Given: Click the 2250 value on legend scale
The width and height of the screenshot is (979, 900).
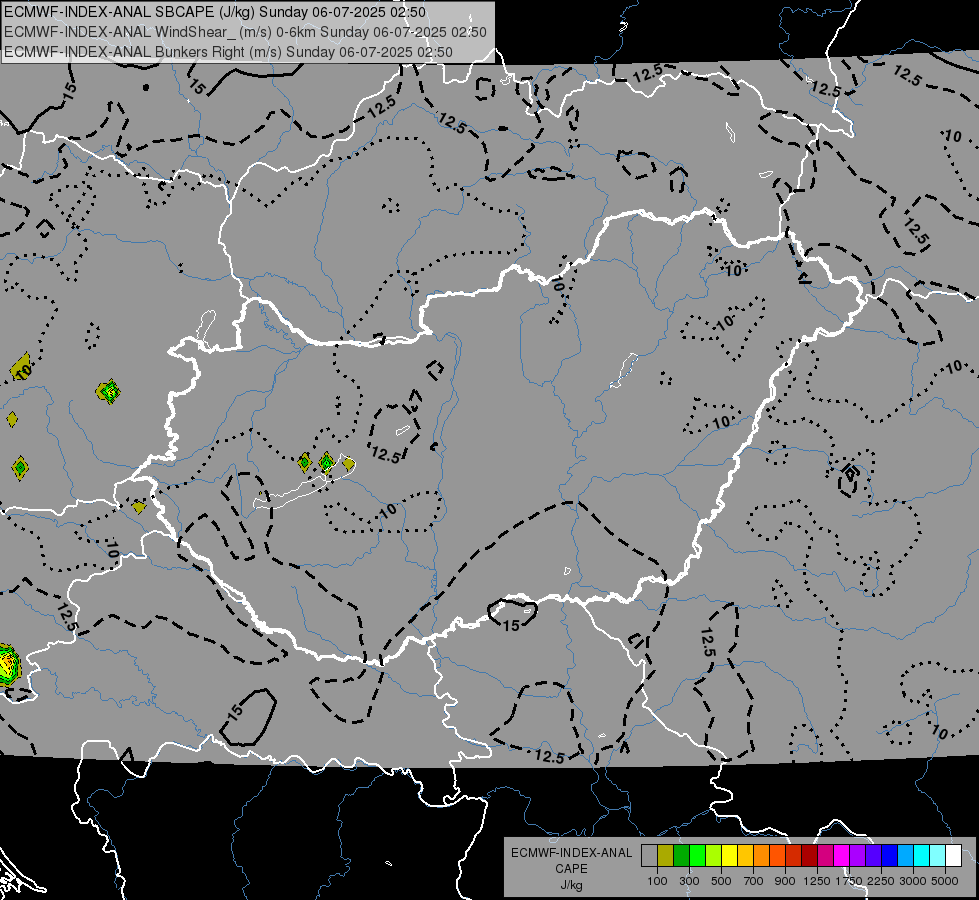Looking at the screenshot, I should pyautogui.click(x=881, y=881).
